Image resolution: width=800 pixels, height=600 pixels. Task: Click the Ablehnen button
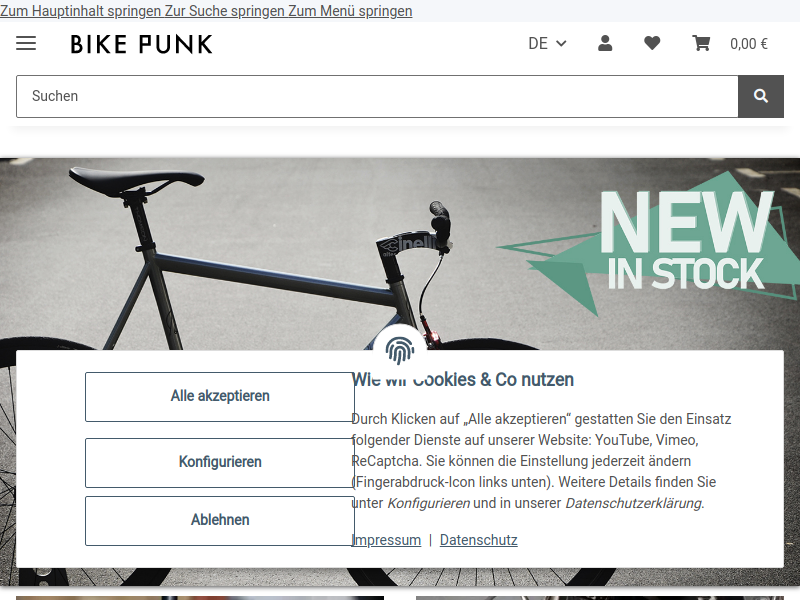(220, 520)
